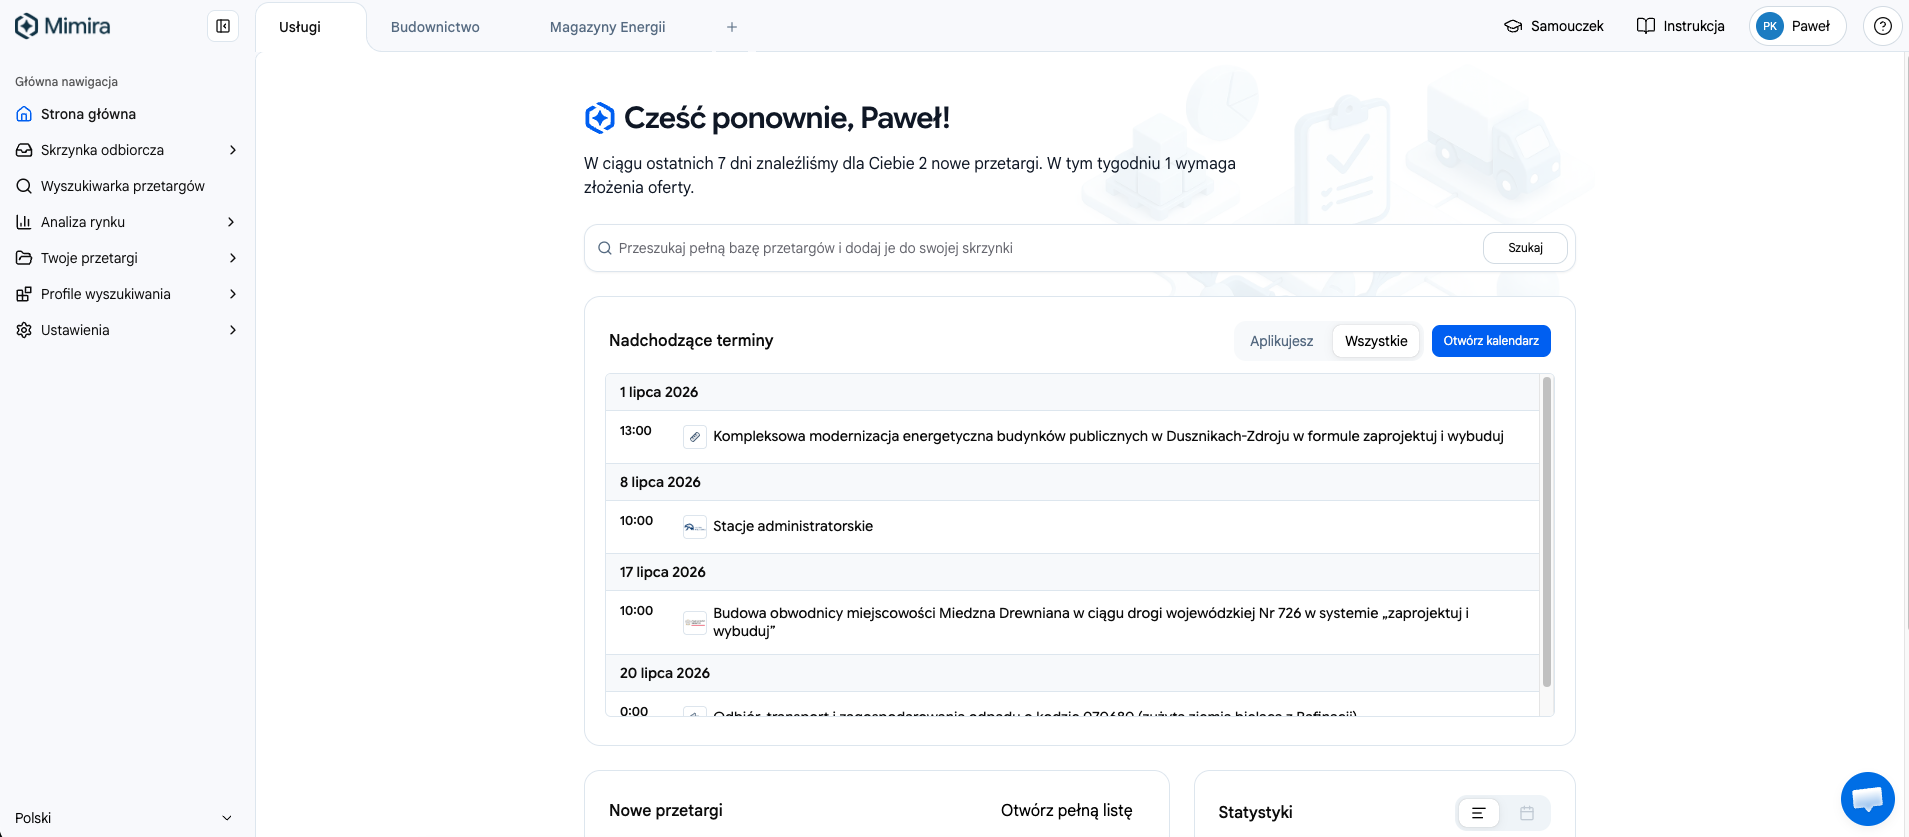Click the Otwórz kalendarz button
1909x837 pixels.
coord(1491,341)
